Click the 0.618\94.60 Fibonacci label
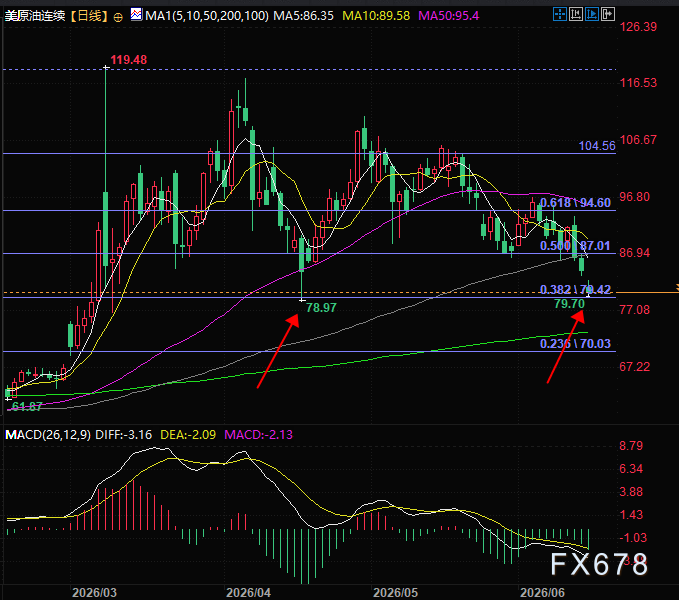Screen dimensions: 679x600 [575, 203]
